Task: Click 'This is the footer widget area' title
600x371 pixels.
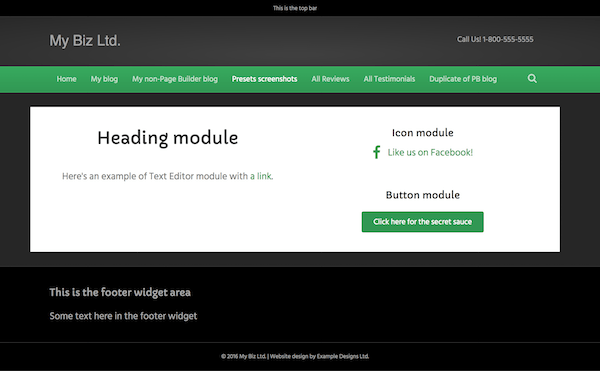Action: point(120,292)
